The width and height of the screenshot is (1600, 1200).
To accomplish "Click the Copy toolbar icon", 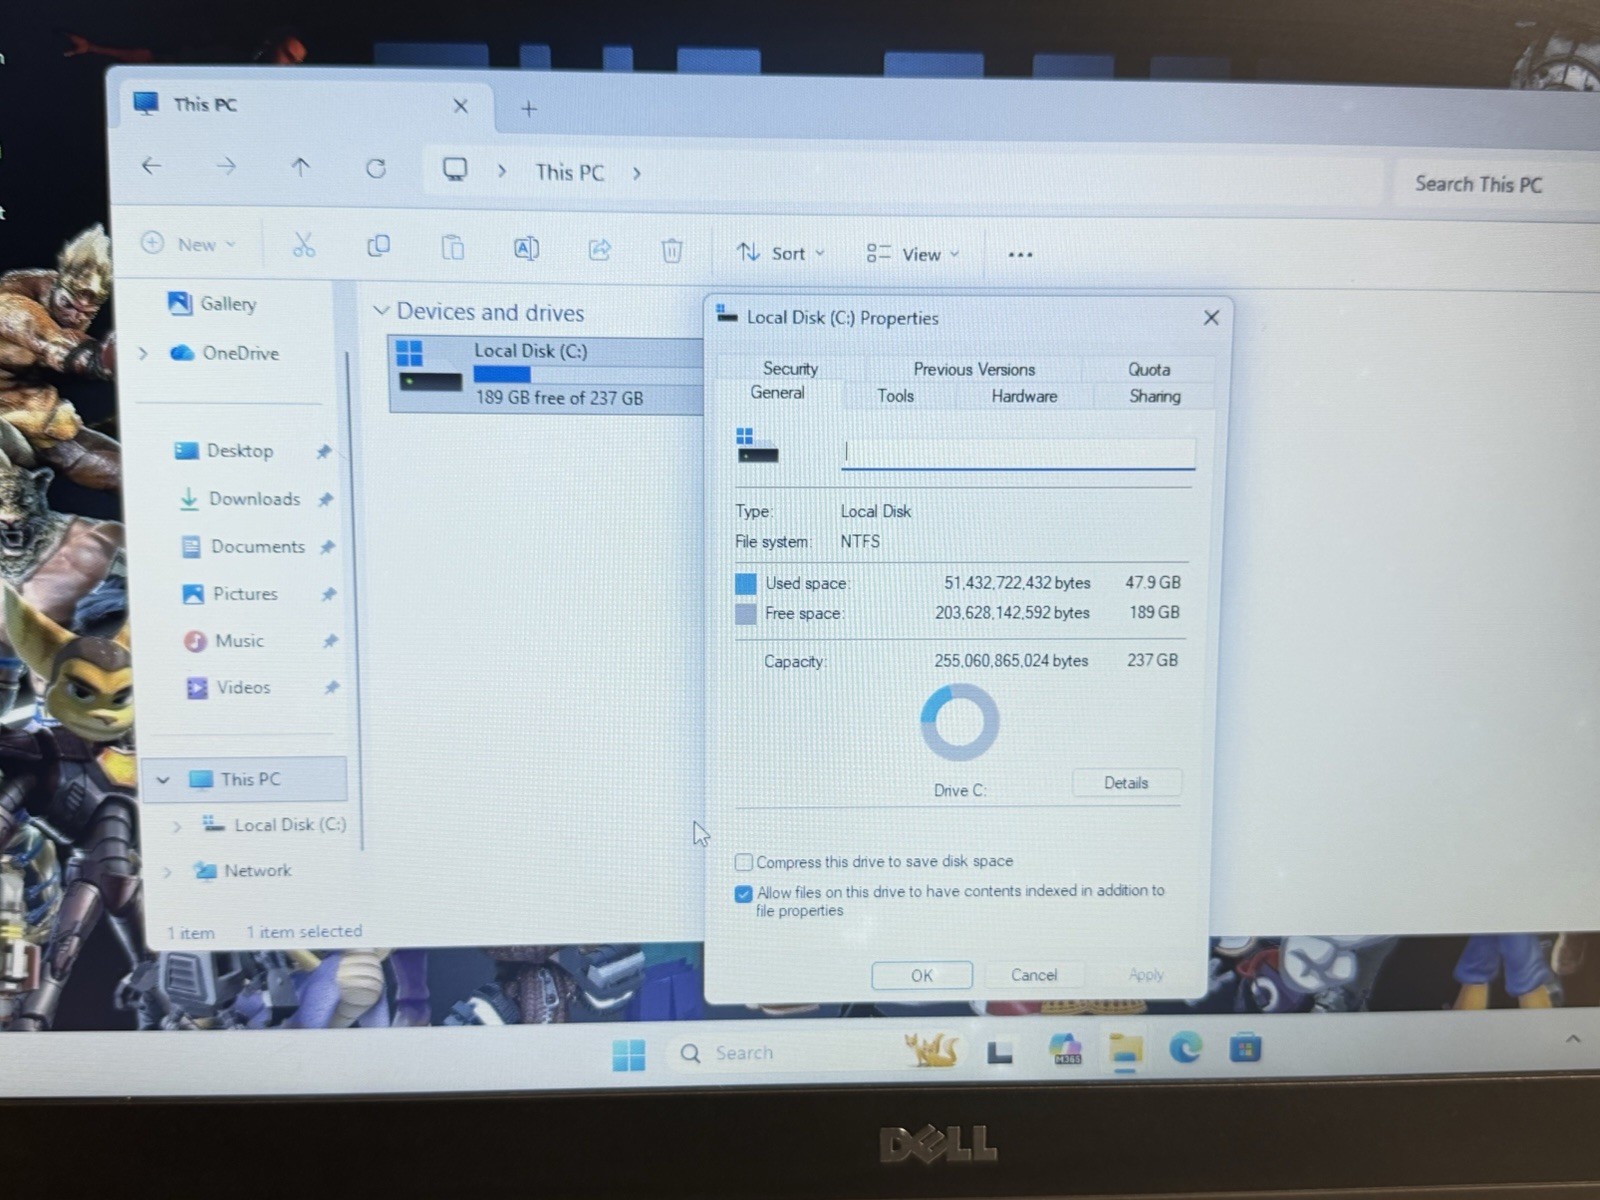I will tap(378, 246).
